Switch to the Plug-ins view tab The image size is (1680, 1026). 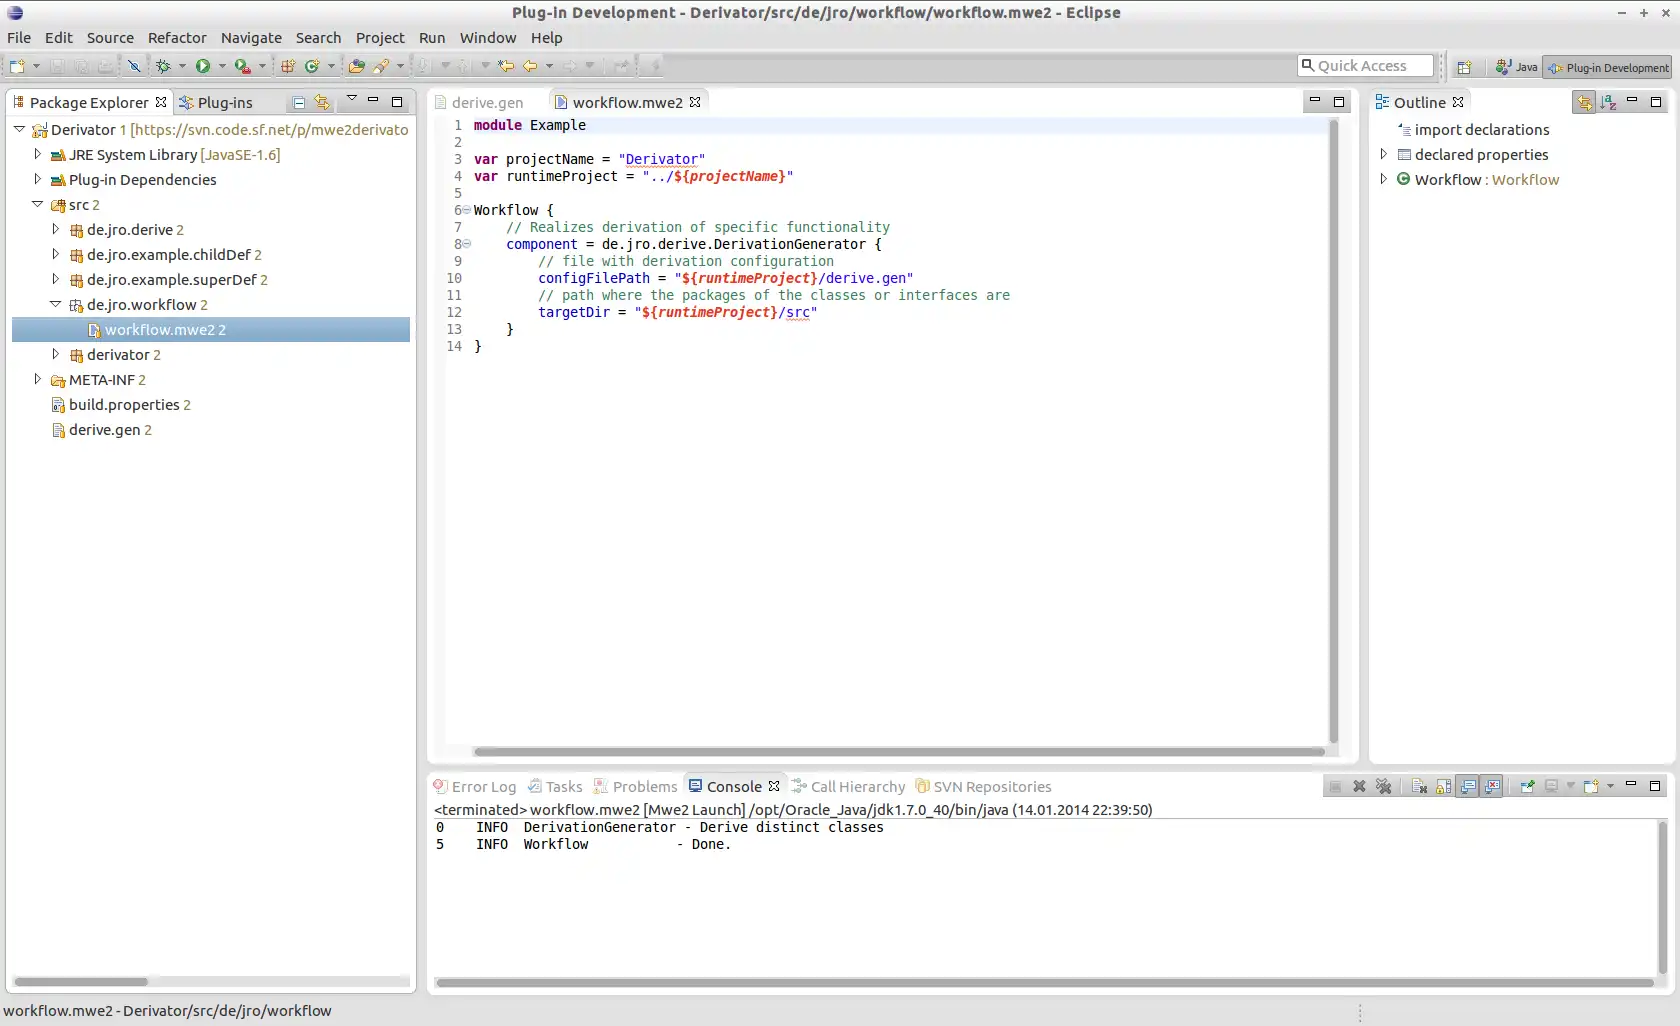pyautogui.click(x=216, y=102)
